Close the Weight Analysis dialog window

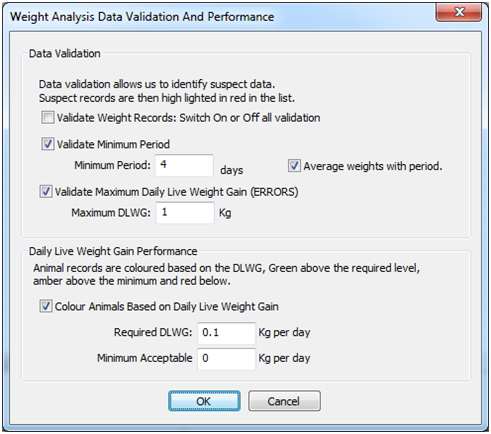click(459, 13)
